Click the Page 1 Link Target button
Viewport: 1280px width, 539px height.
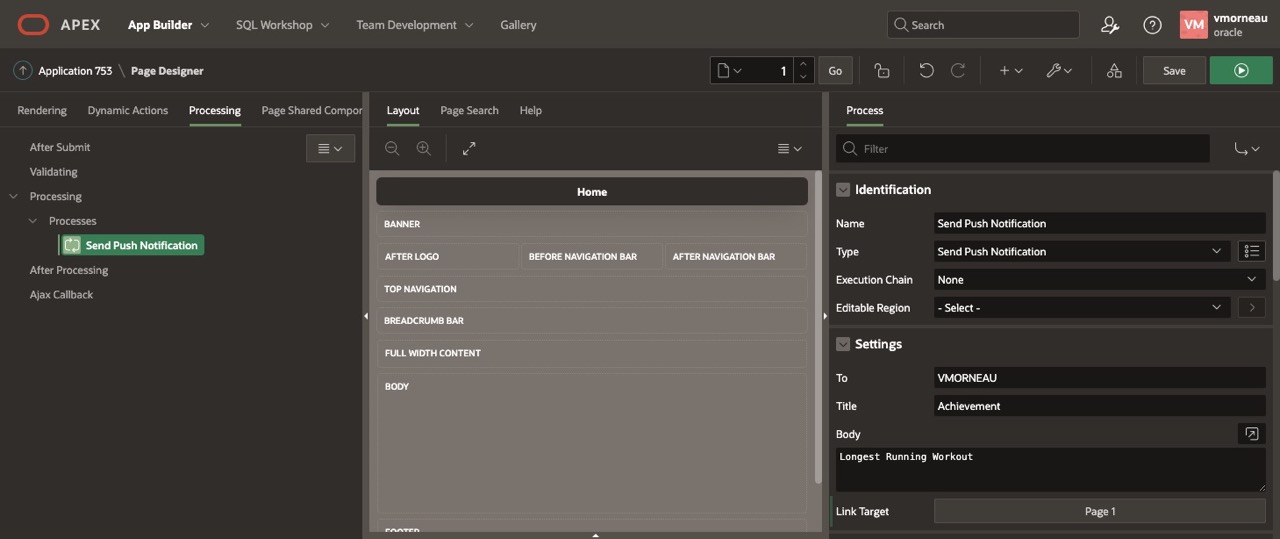[1099, 511]
